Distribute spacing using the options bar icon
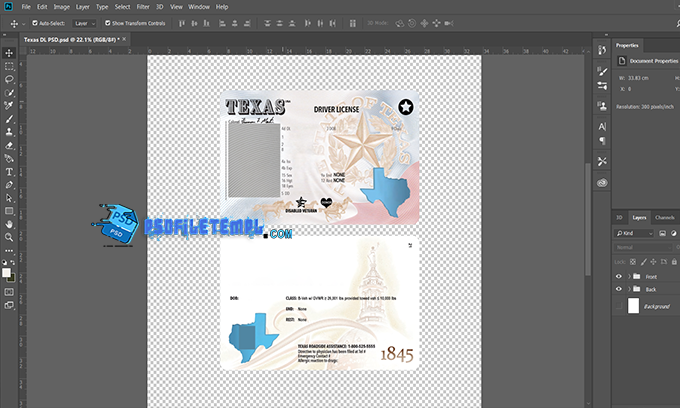The height and width of the screenshot is (408, 680). [x=353, y=23]
